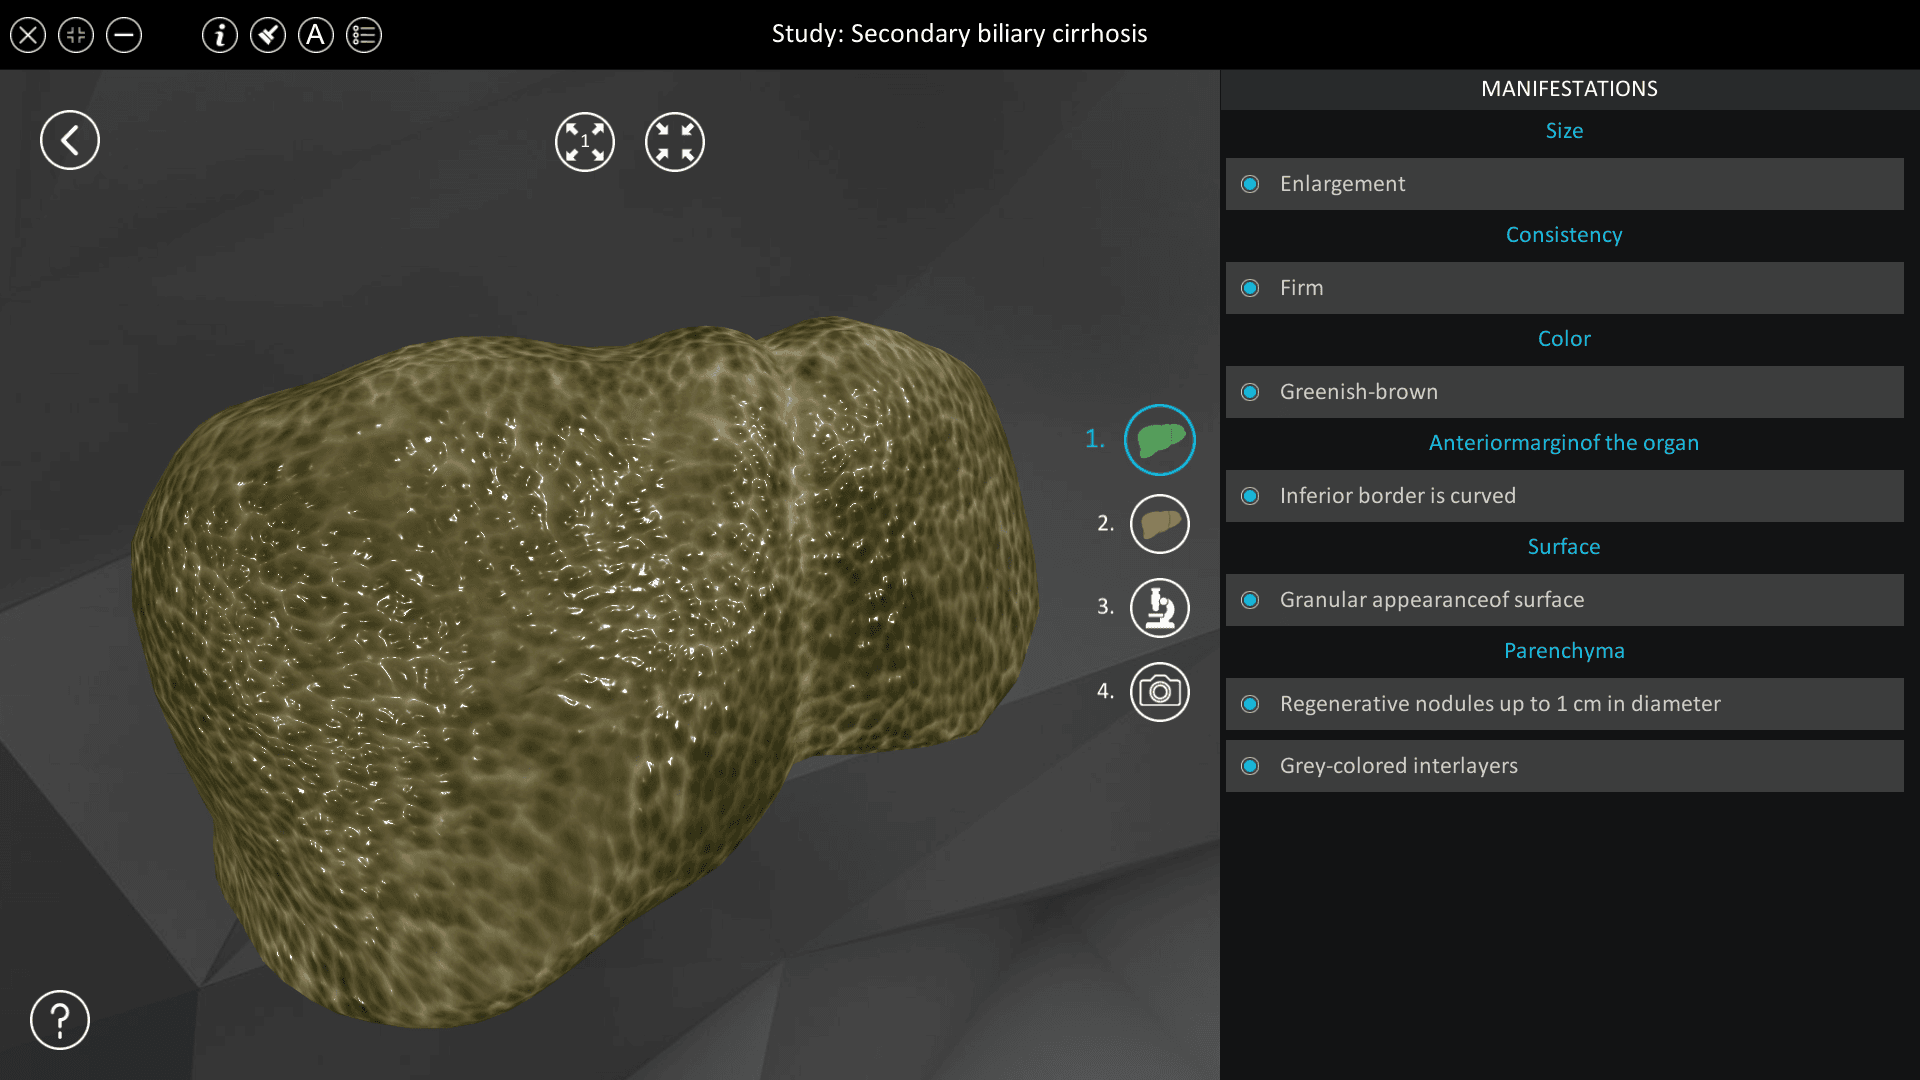Screen dimensions: 1920x1080
Task: Click the 3D liver model
Action: pos(585,670)
